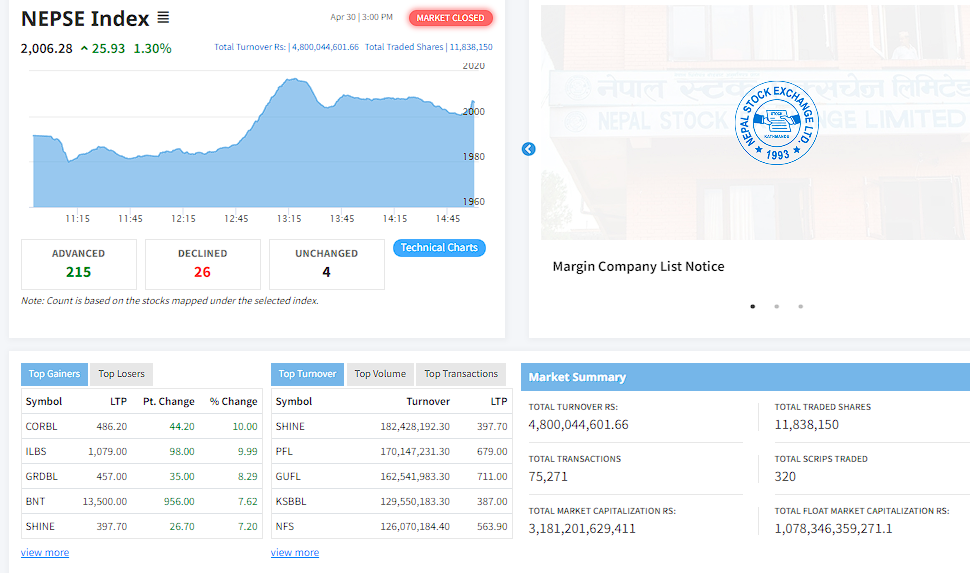Switch to Top Gainers tab

(54, 374)
